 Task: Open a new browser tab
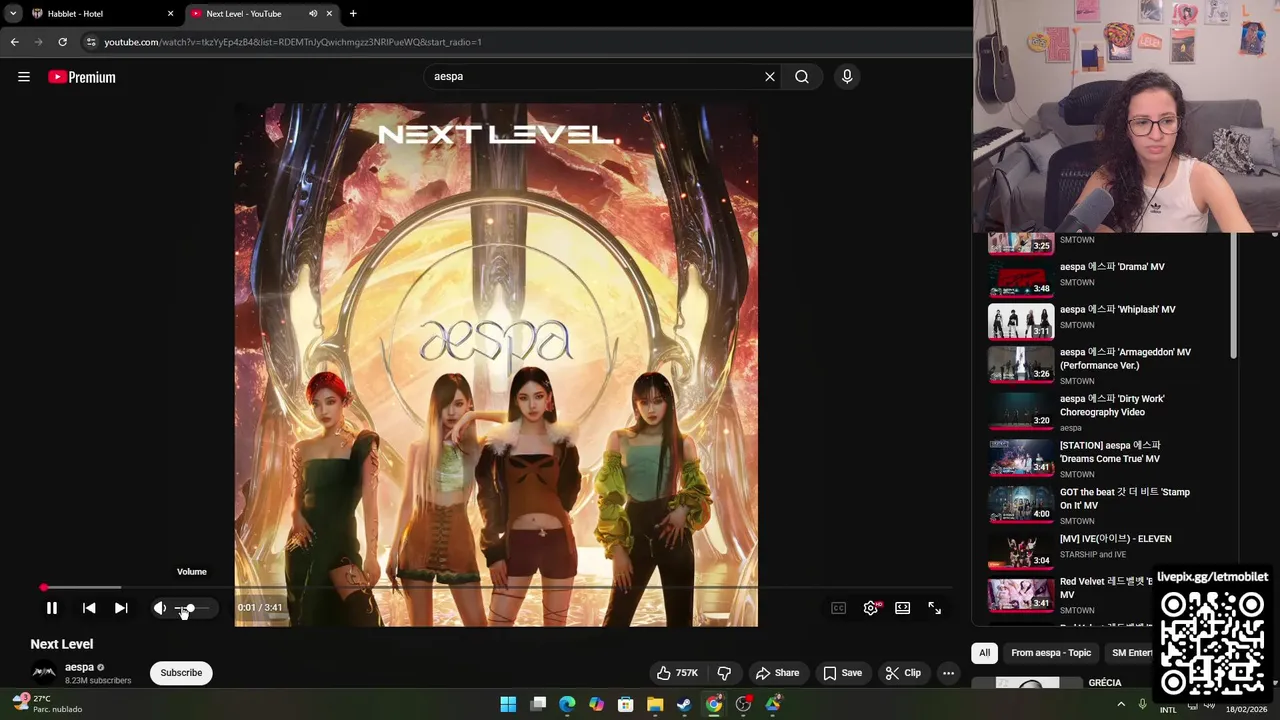[353, 14]
